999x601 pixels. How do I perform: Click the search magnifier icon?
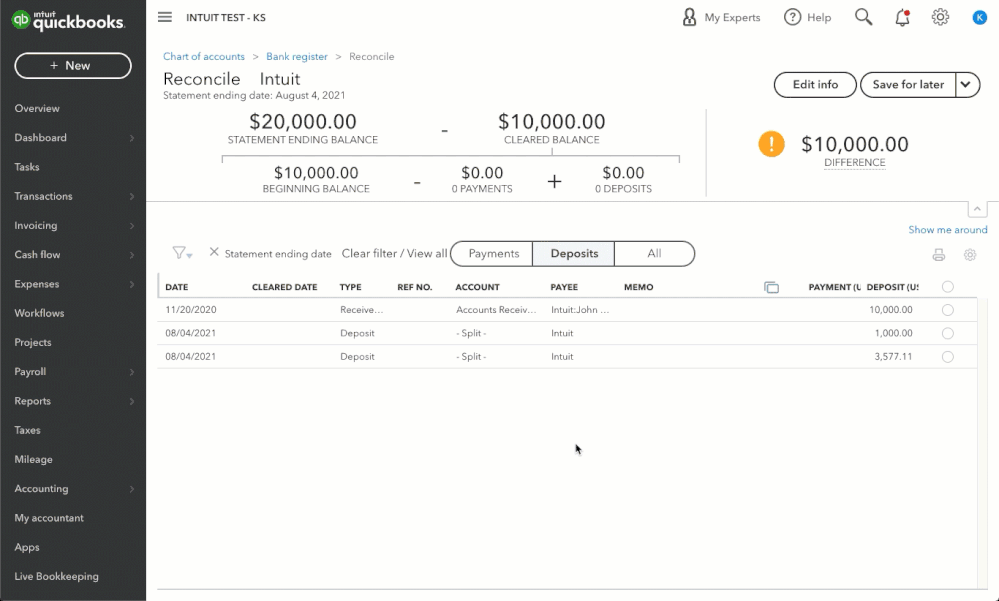863,17
